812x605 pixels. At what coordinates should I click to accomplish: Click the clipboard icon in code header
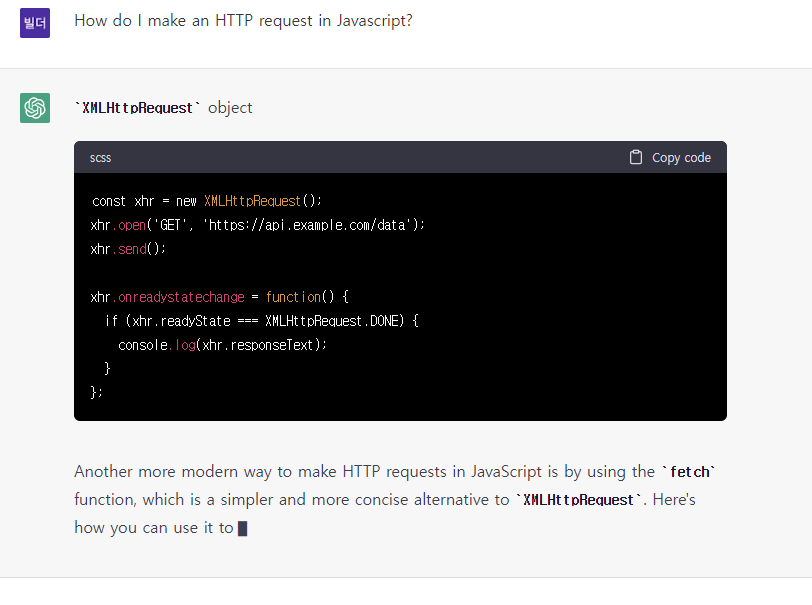tap(635, 157)
